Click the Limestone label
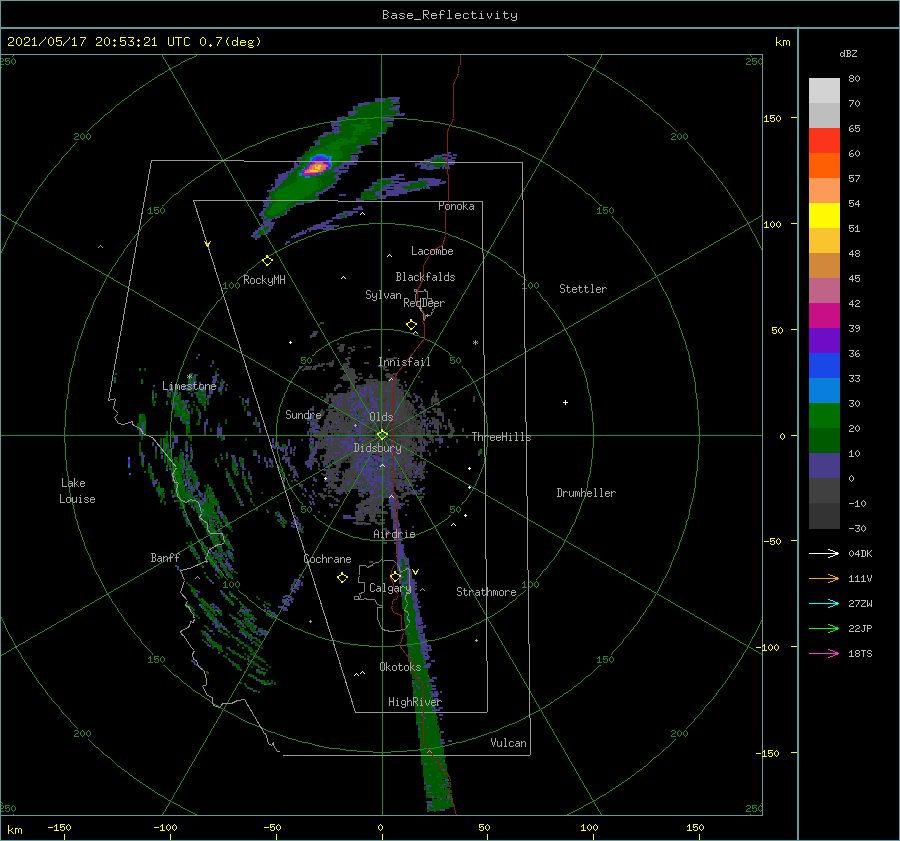Image resolution: width=900 pixels, height=841 pixels. (189, 386)
